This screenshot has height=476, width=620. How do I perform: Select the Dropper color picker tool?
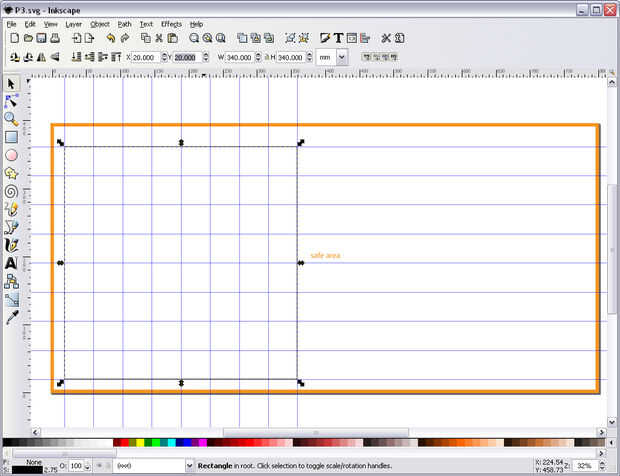pyautogui.click(x=11, y=317)
